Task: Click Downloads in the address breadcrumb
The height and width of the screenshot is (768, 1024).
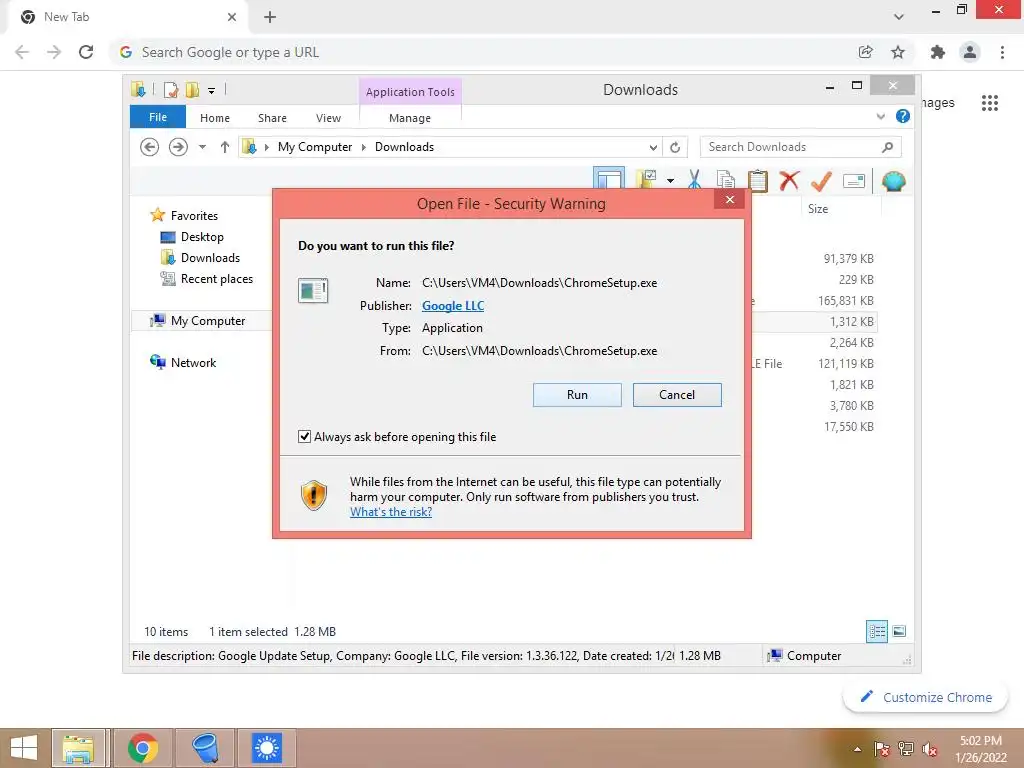Action: (404, 147)
